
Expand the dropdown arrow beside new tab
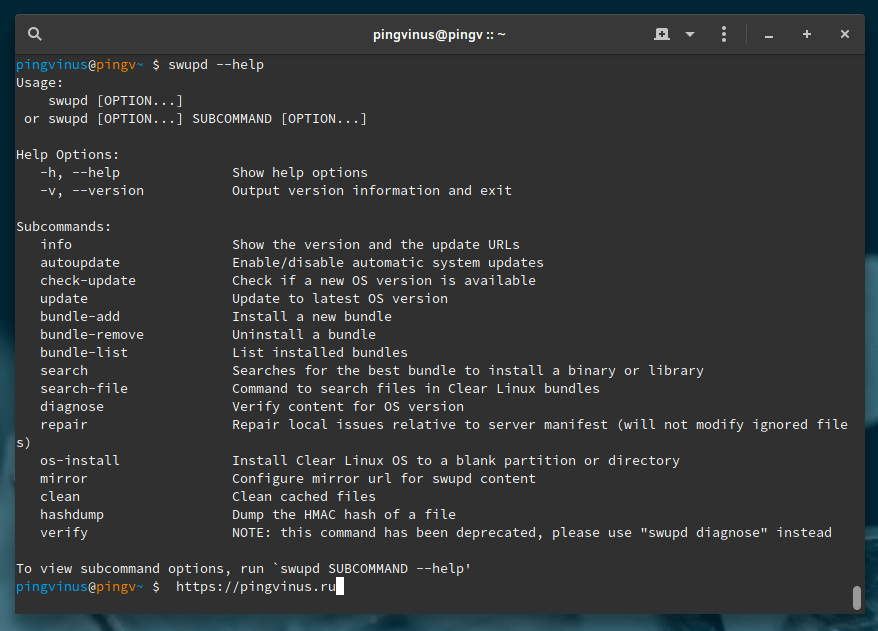(690, 34)
